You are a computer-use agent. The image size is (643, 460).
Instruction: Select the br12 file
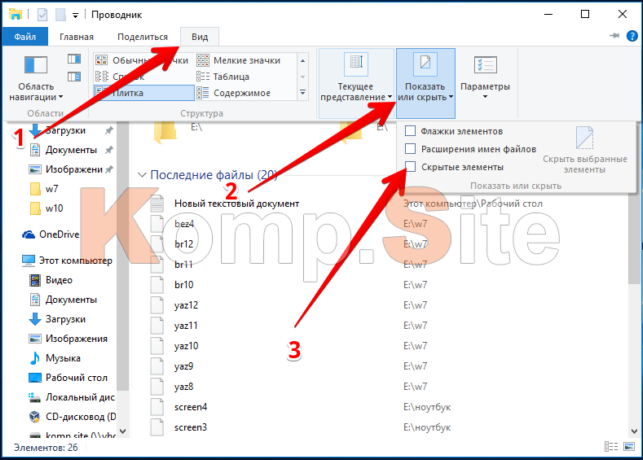click(x=184, y=244)
